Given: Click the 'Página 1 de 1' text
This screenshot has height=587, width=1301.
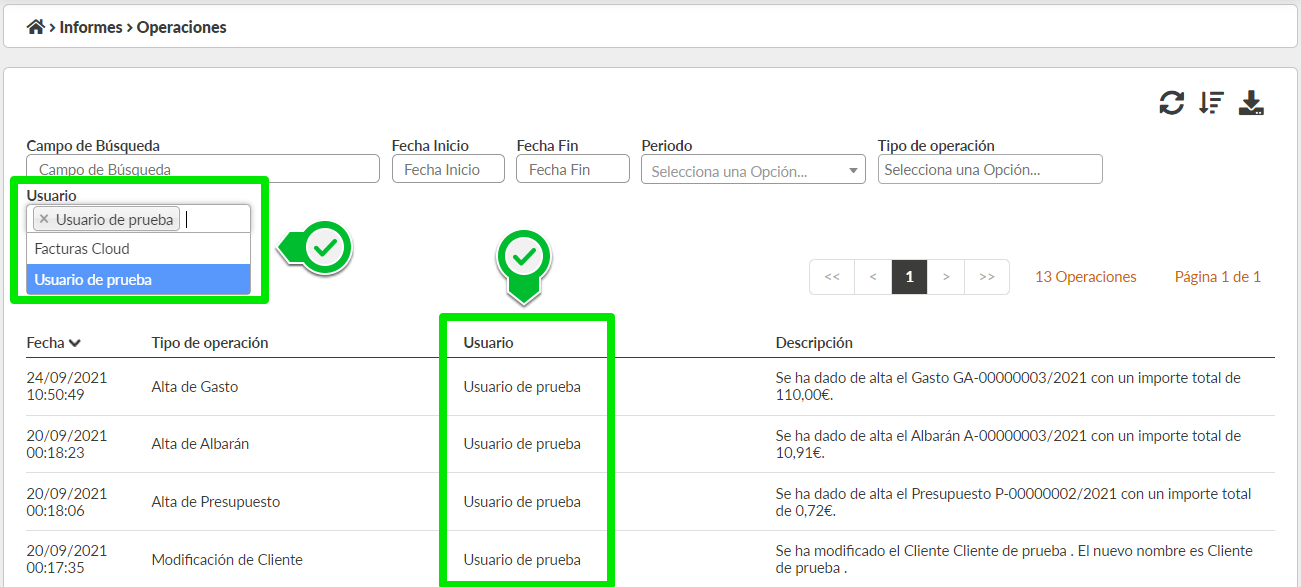Looking at the screenshot, I should tap(1217, 277).
